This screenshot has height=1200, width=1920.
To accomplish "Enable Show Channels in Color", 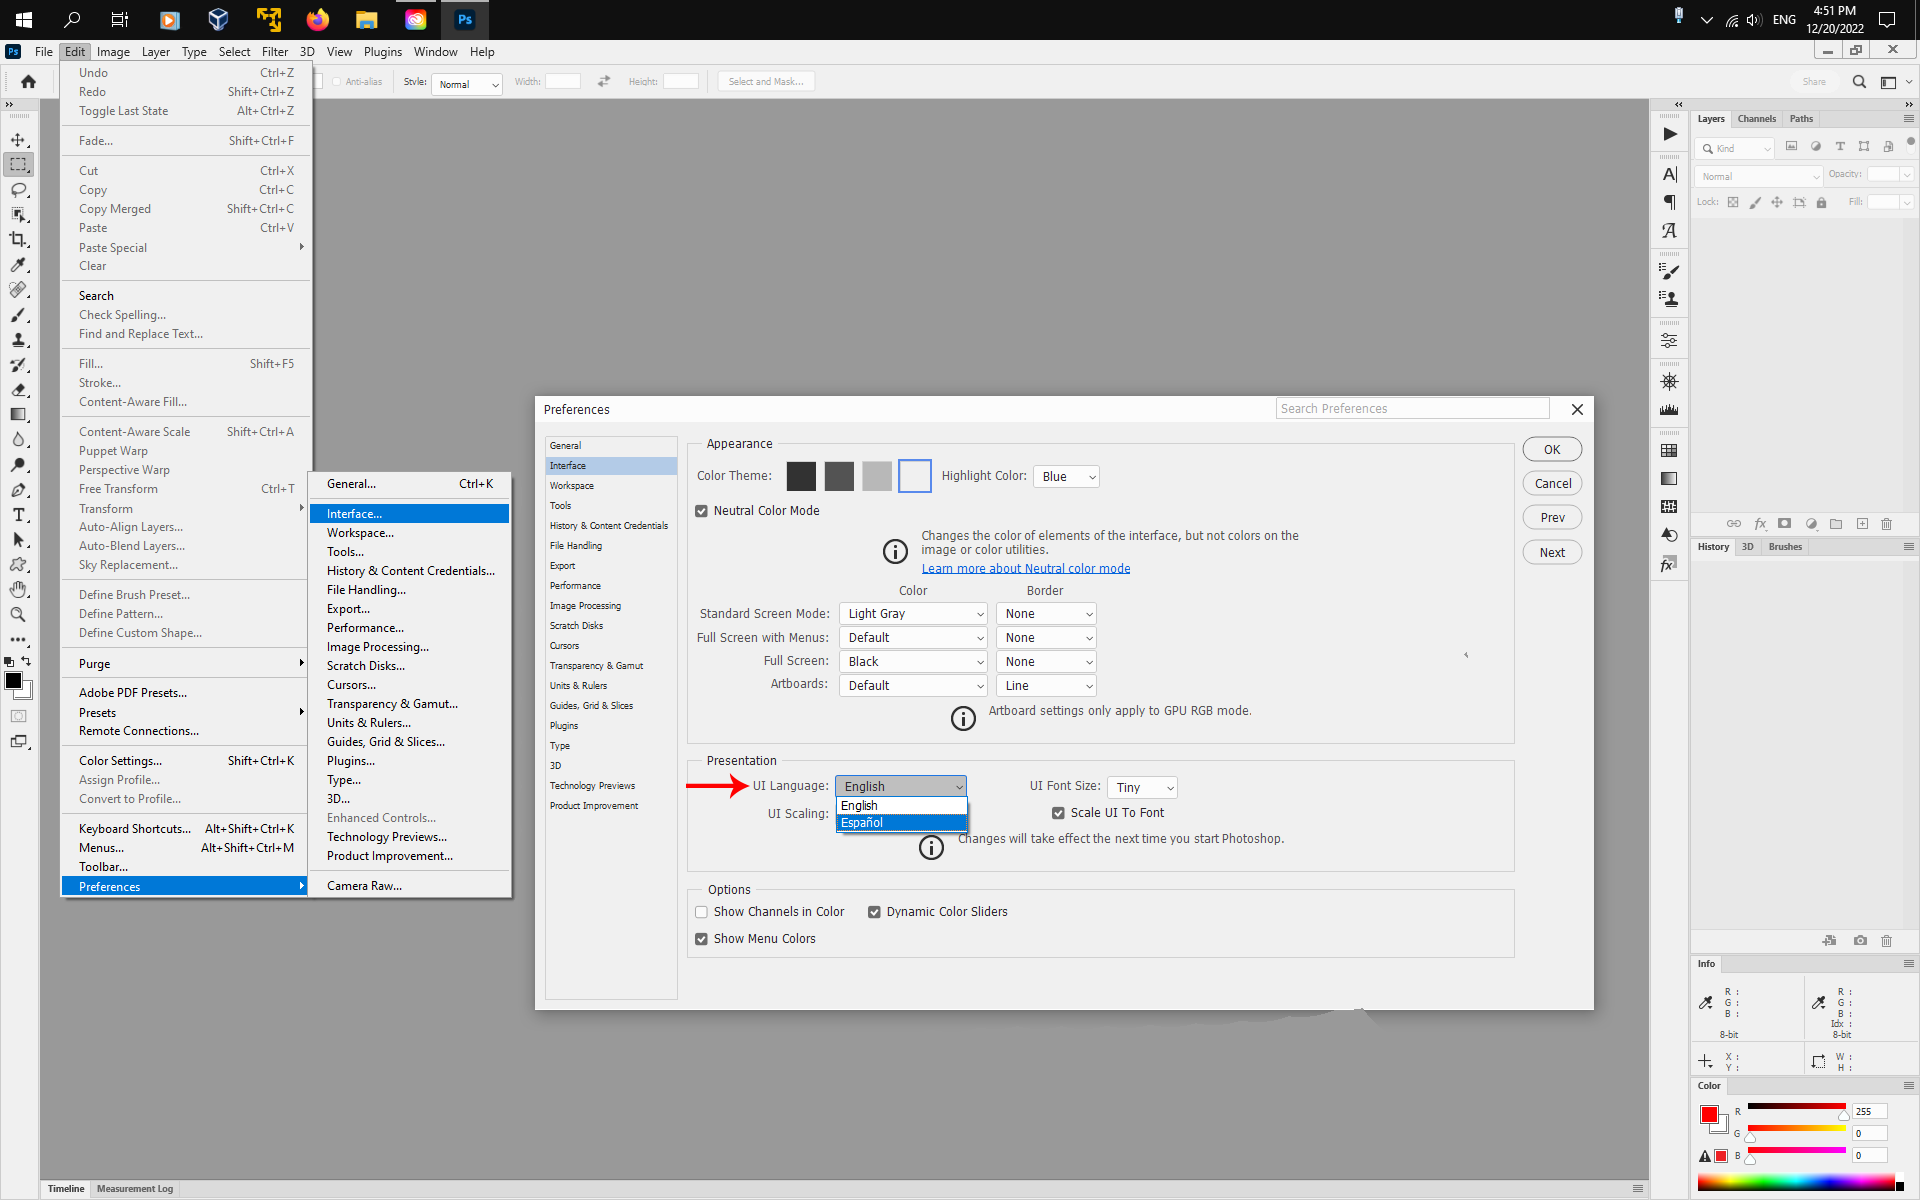I will click(x=701, y=911).
